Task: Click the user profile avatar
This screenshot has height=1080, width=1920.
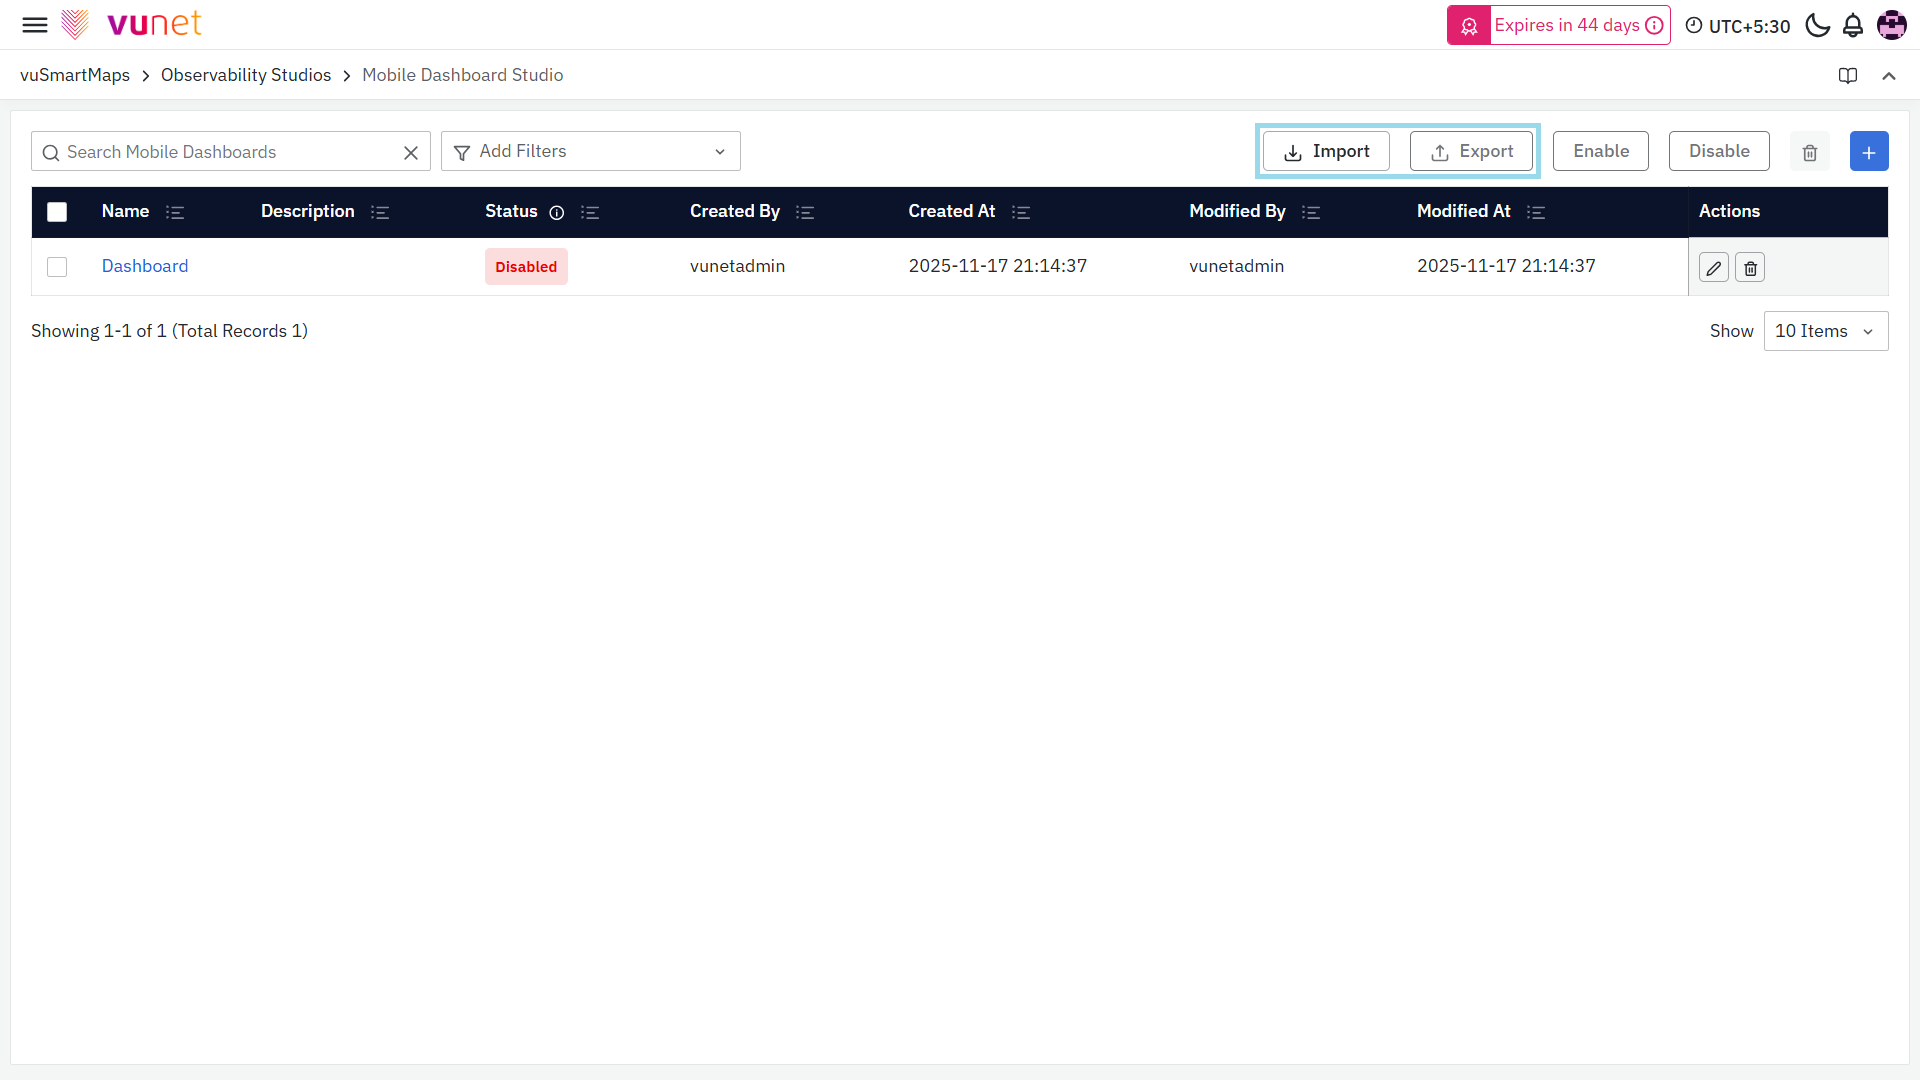Action: point(1891,25)
